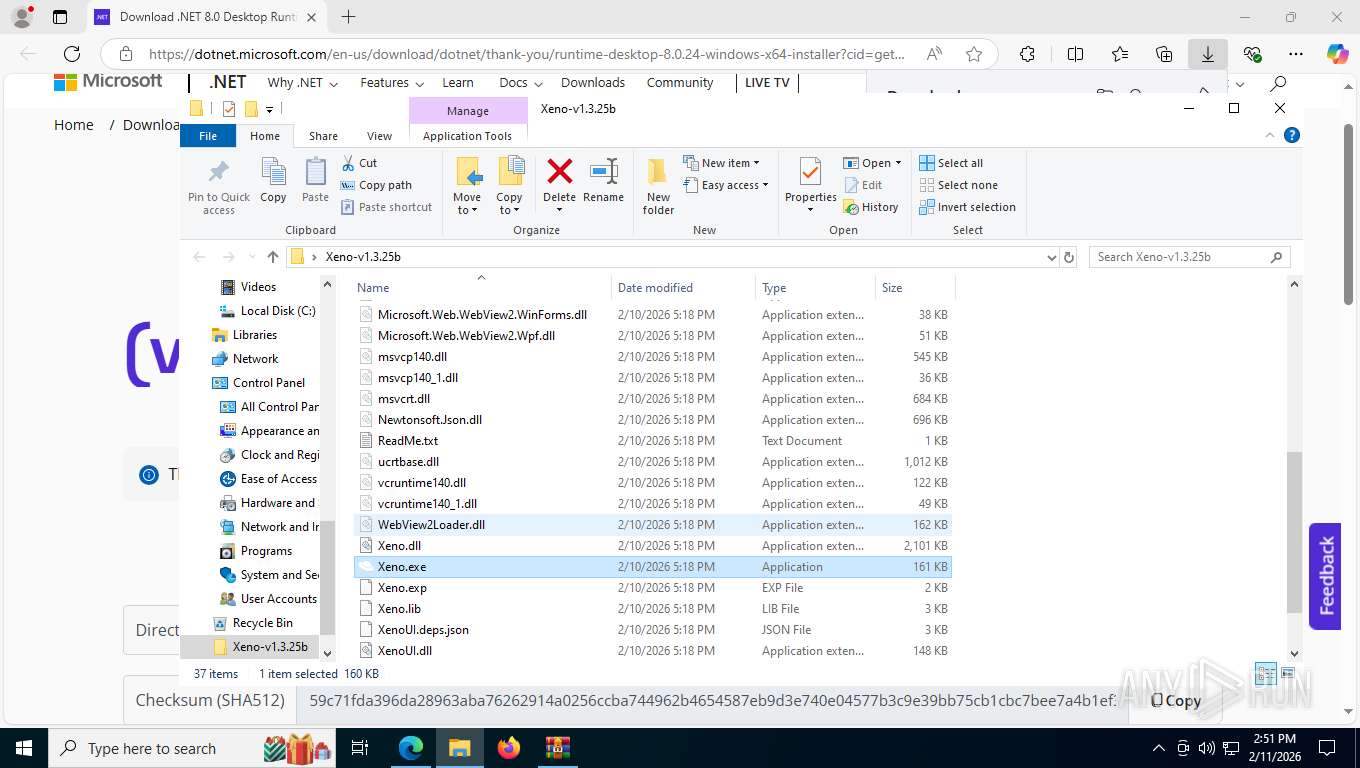Image resolution: width=1360 pixels, height=768 pixels.
Task: Open the File ribbon tab
Action: (208, 136)
